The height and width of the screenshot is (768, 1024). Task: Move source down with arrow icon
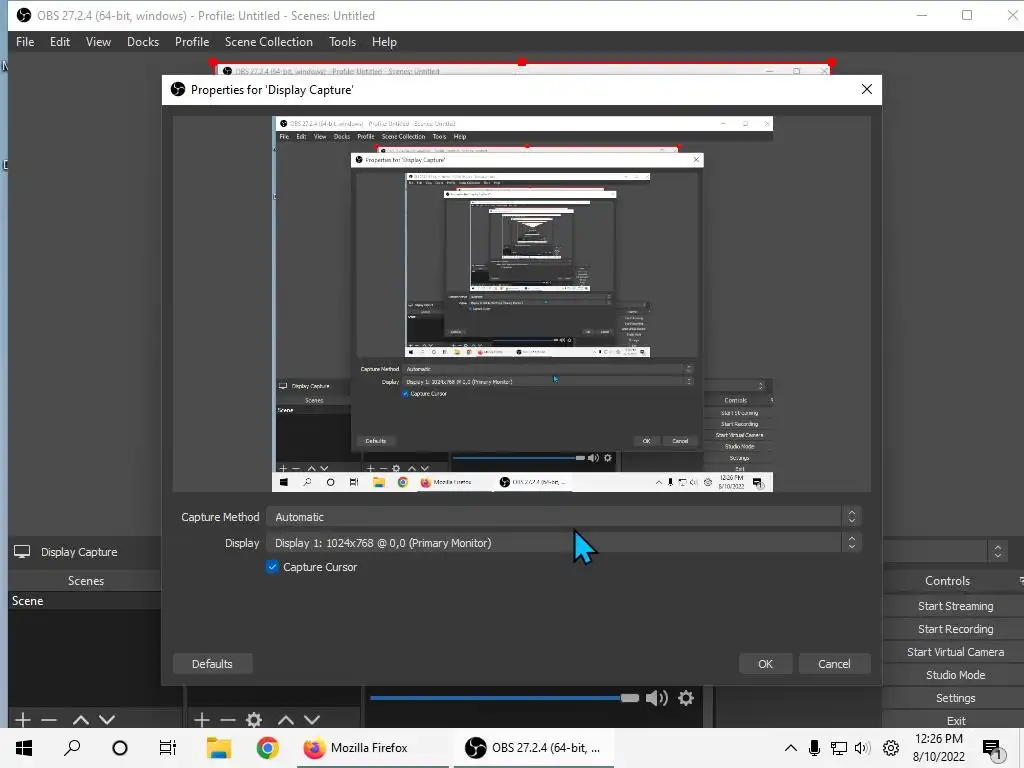[x=312, y=720]
